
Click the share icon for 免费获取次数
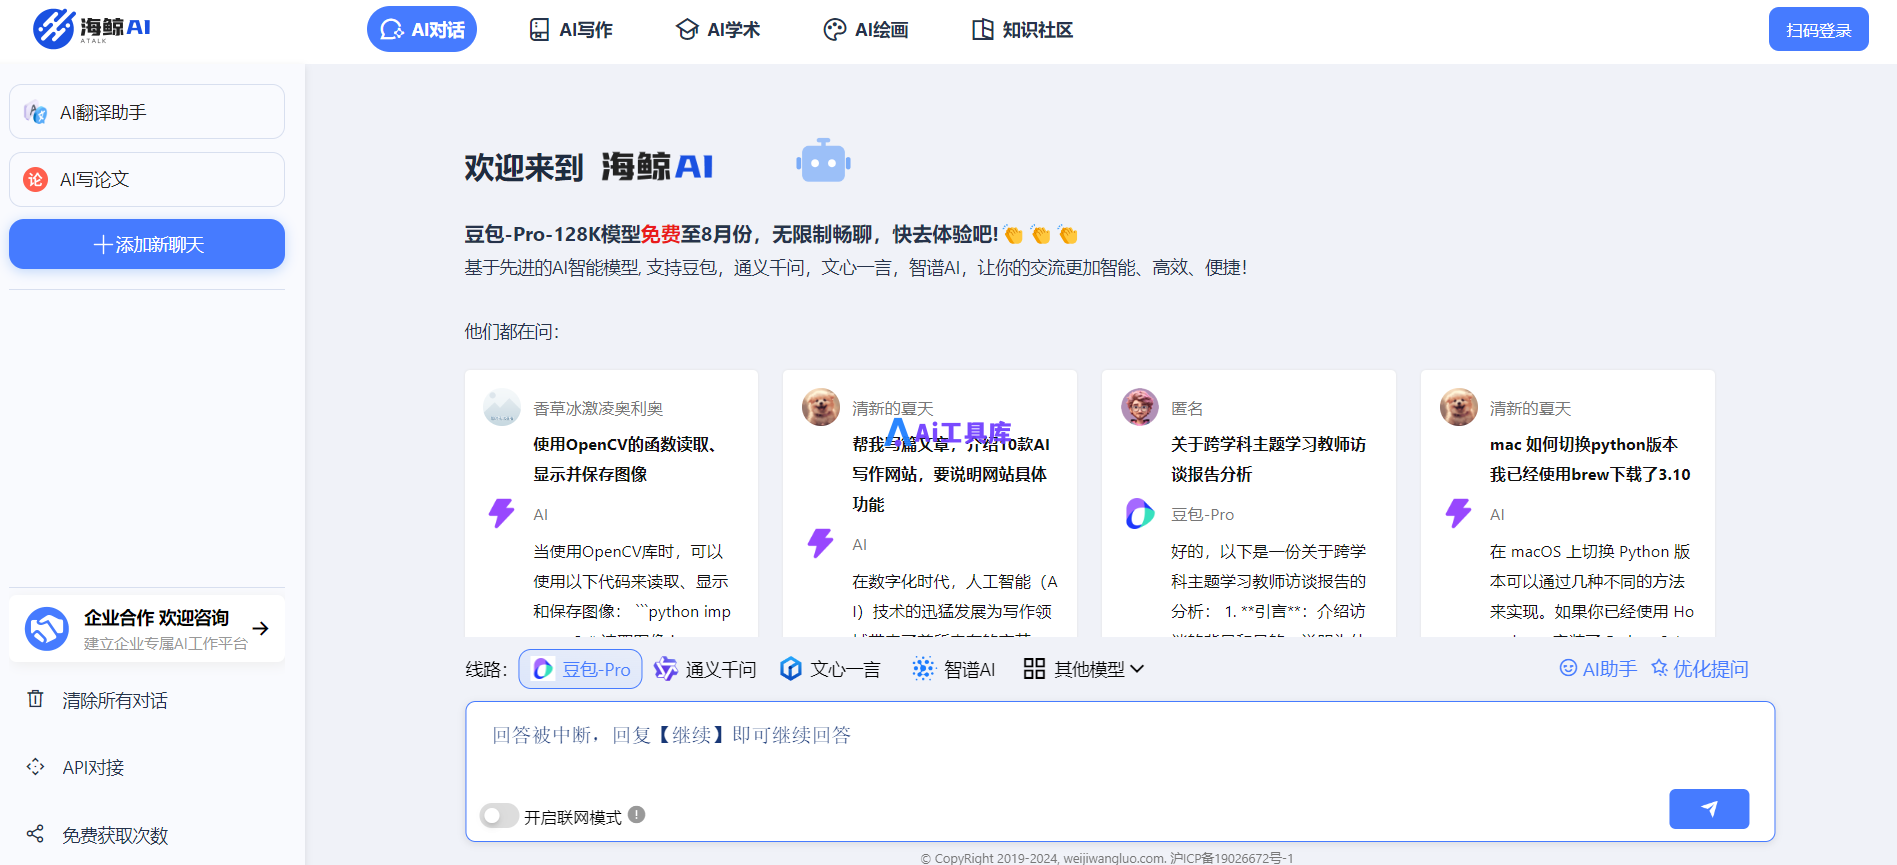point(36,833)
